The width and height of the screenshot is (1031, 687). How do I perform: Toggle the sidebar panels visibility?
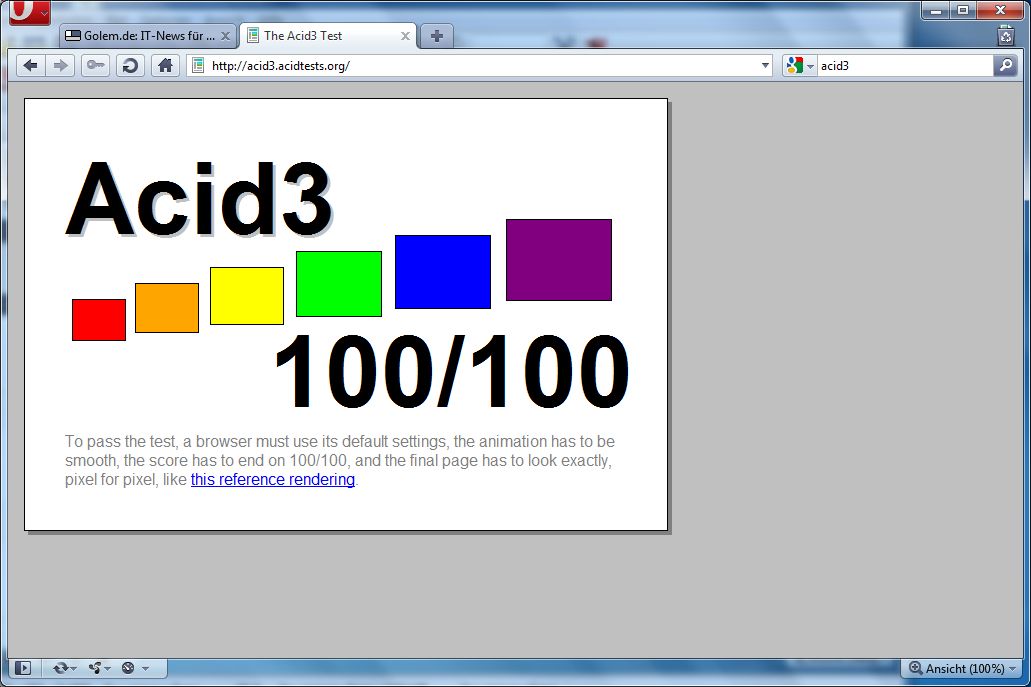(x=21, y=668)
